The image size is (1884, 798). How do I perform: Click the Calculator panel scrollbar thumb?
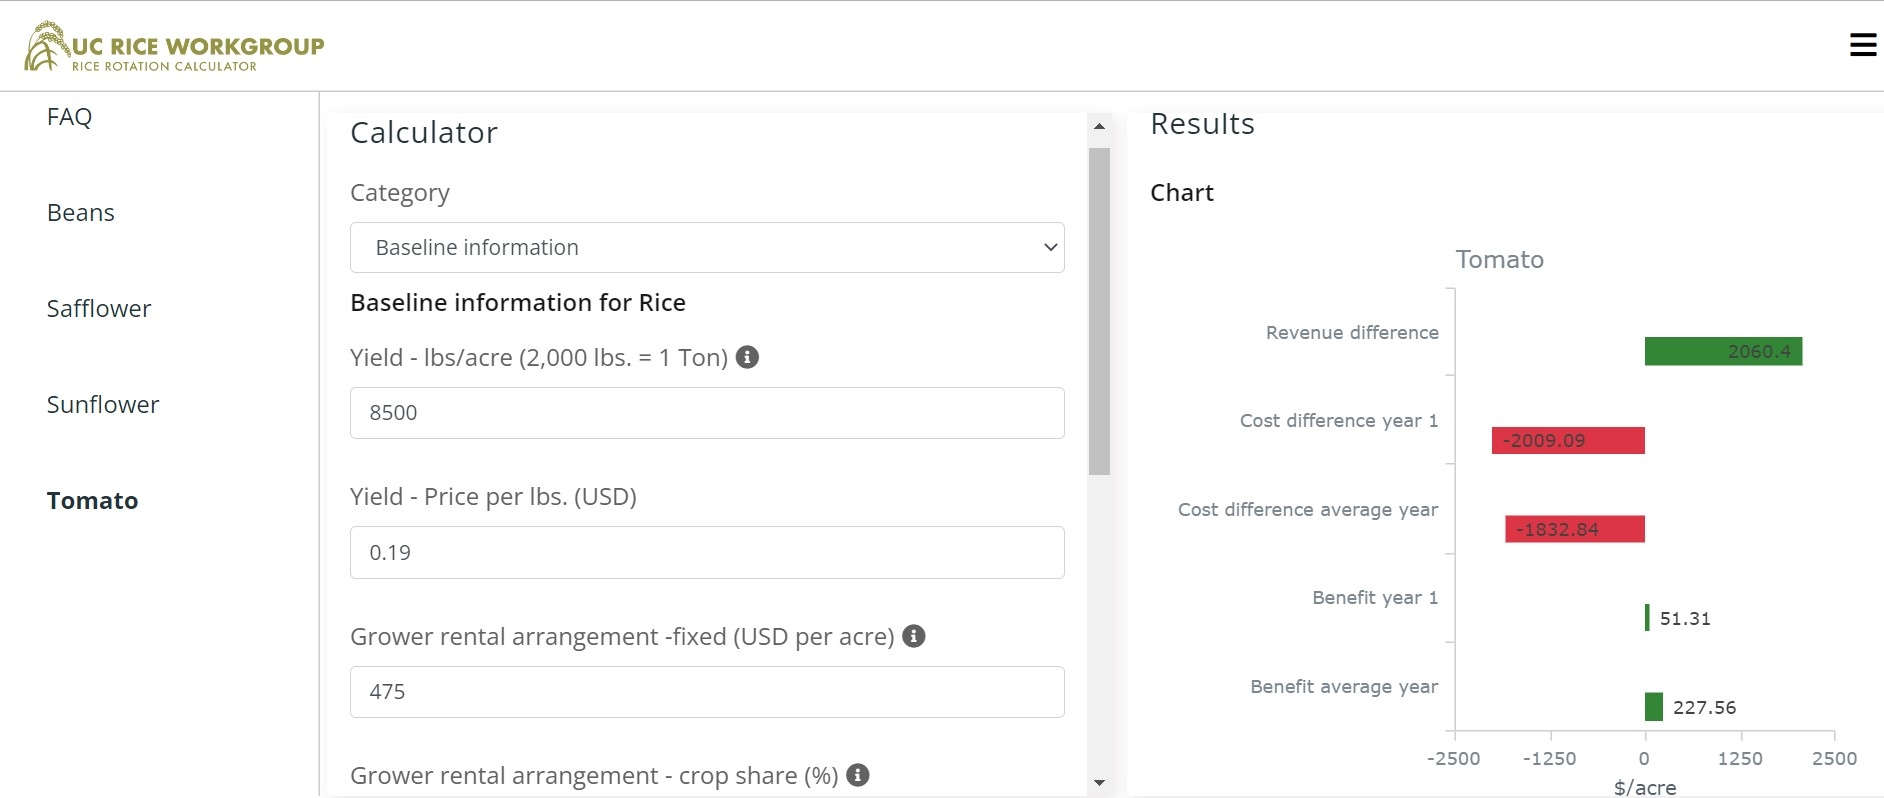tap(1099, 310)
